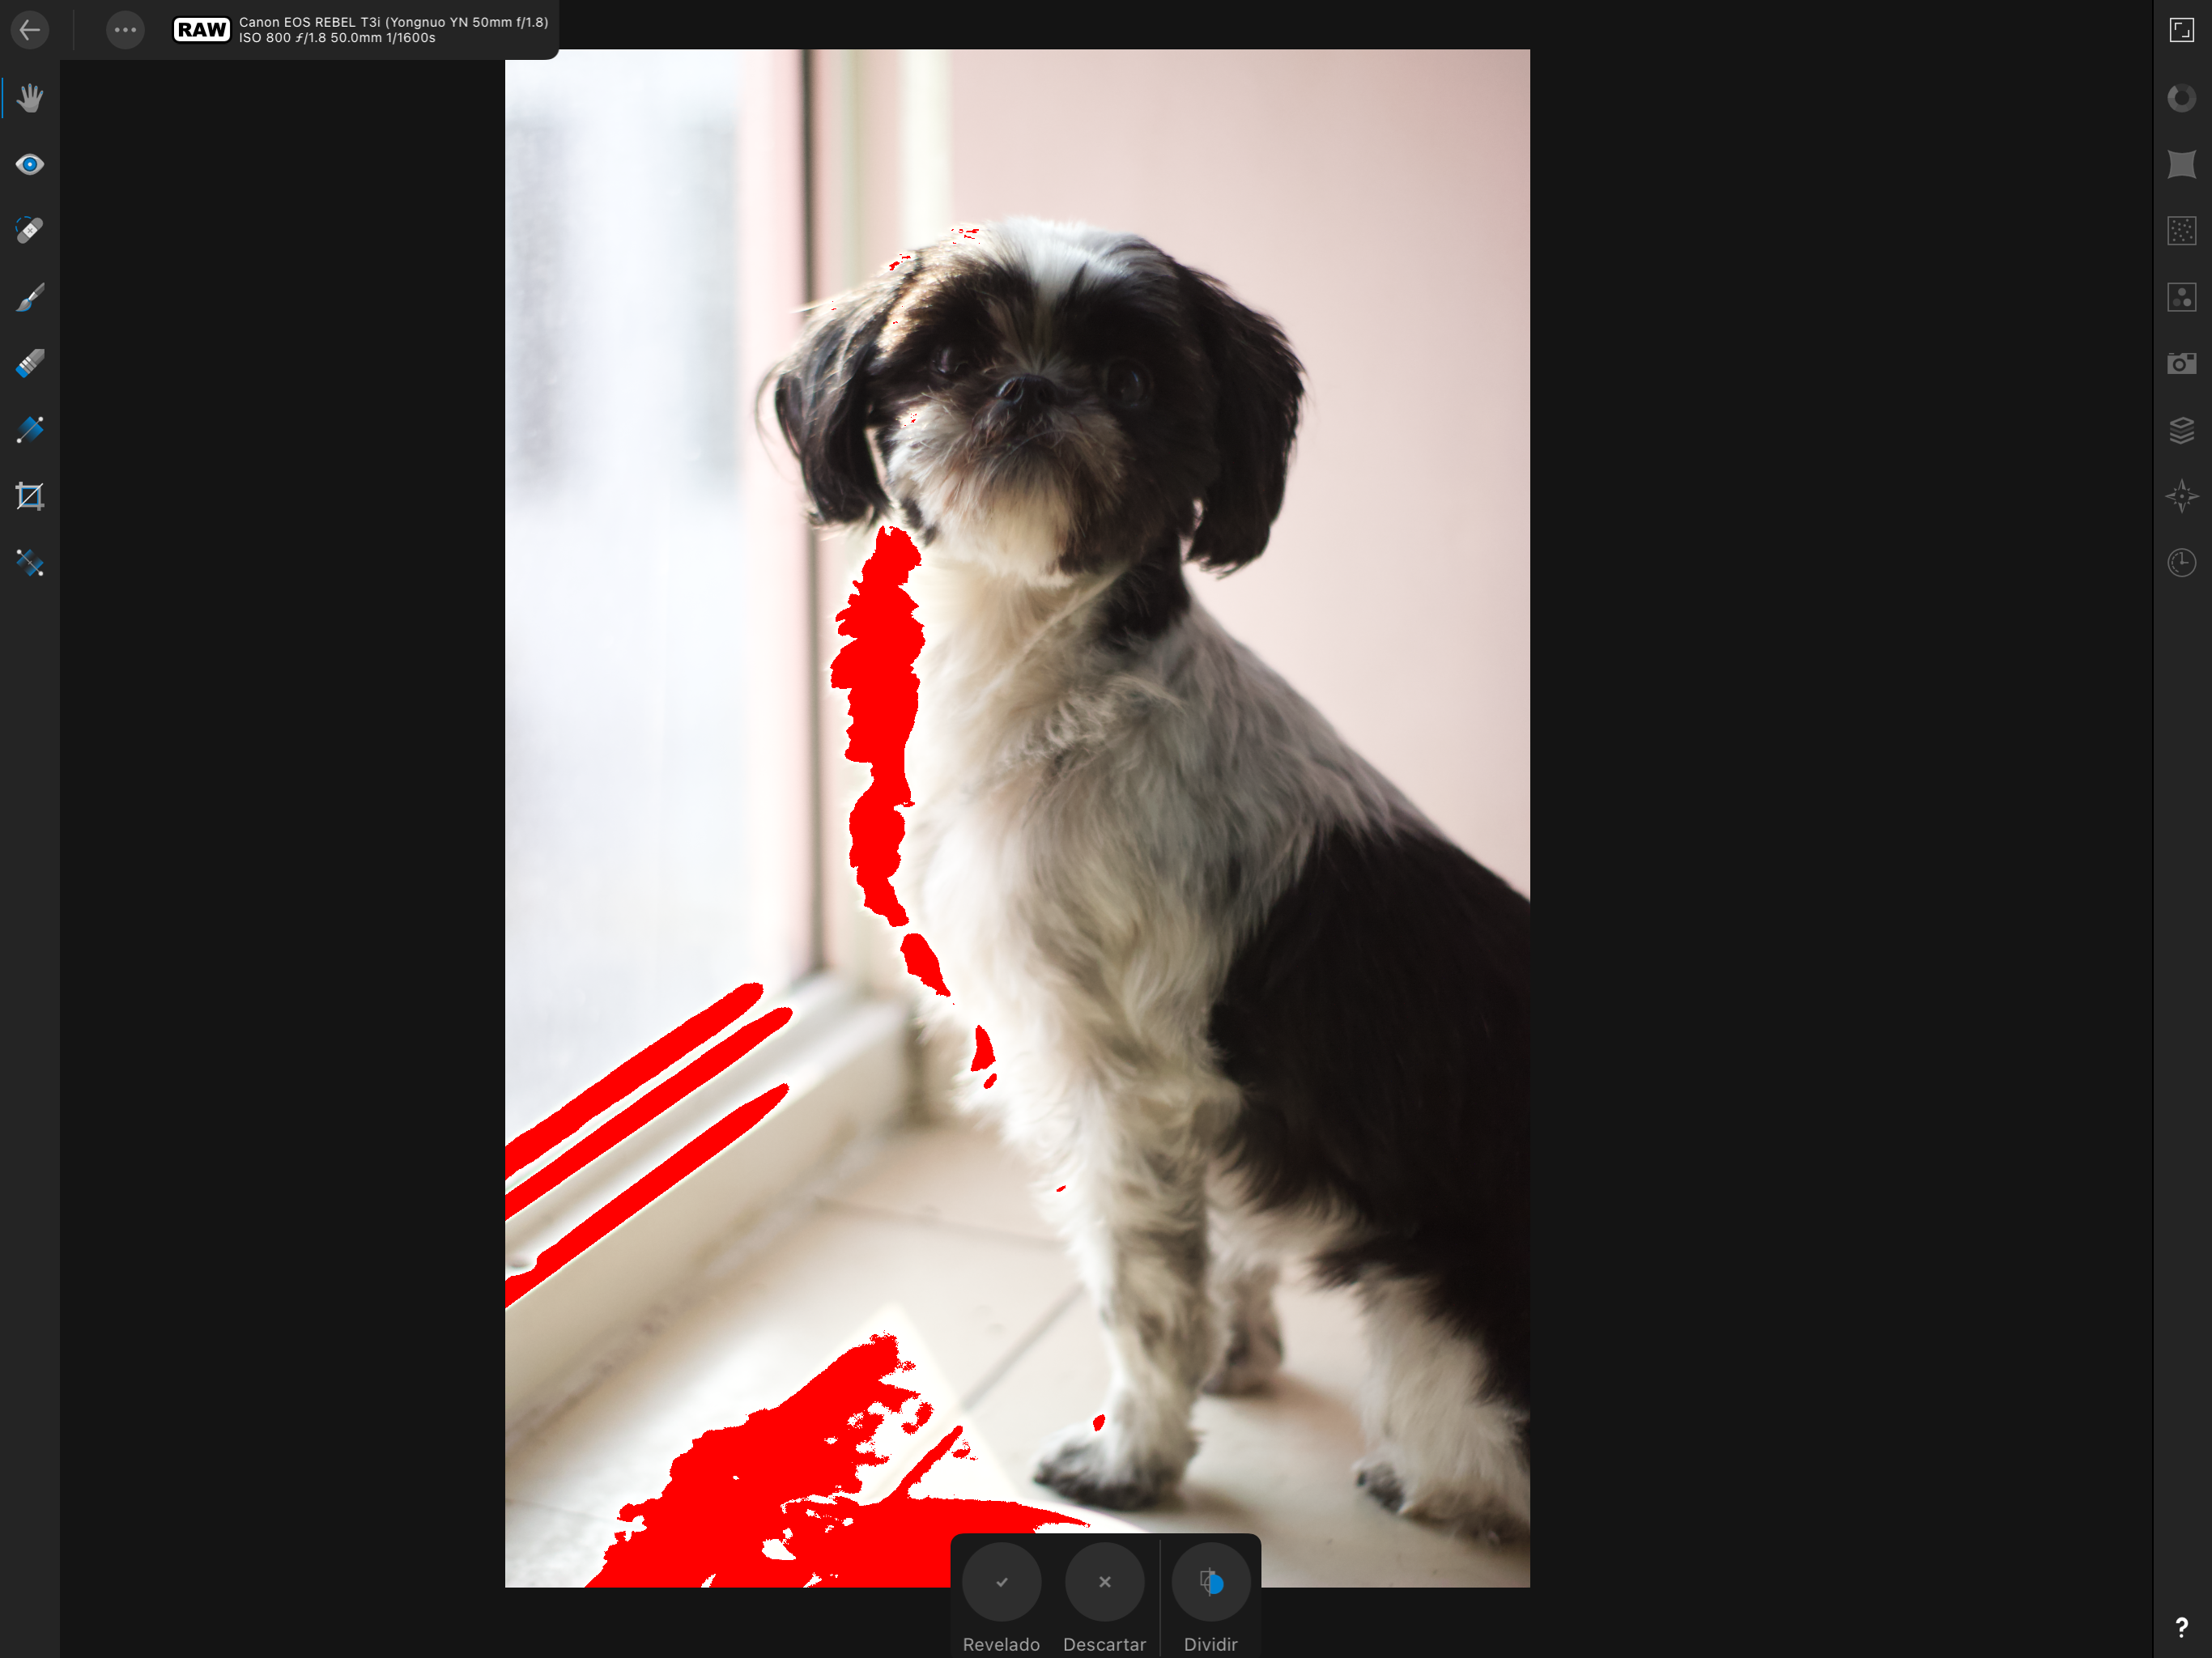Select the Overlay Paint brush tool

click(x=30, y=297)
